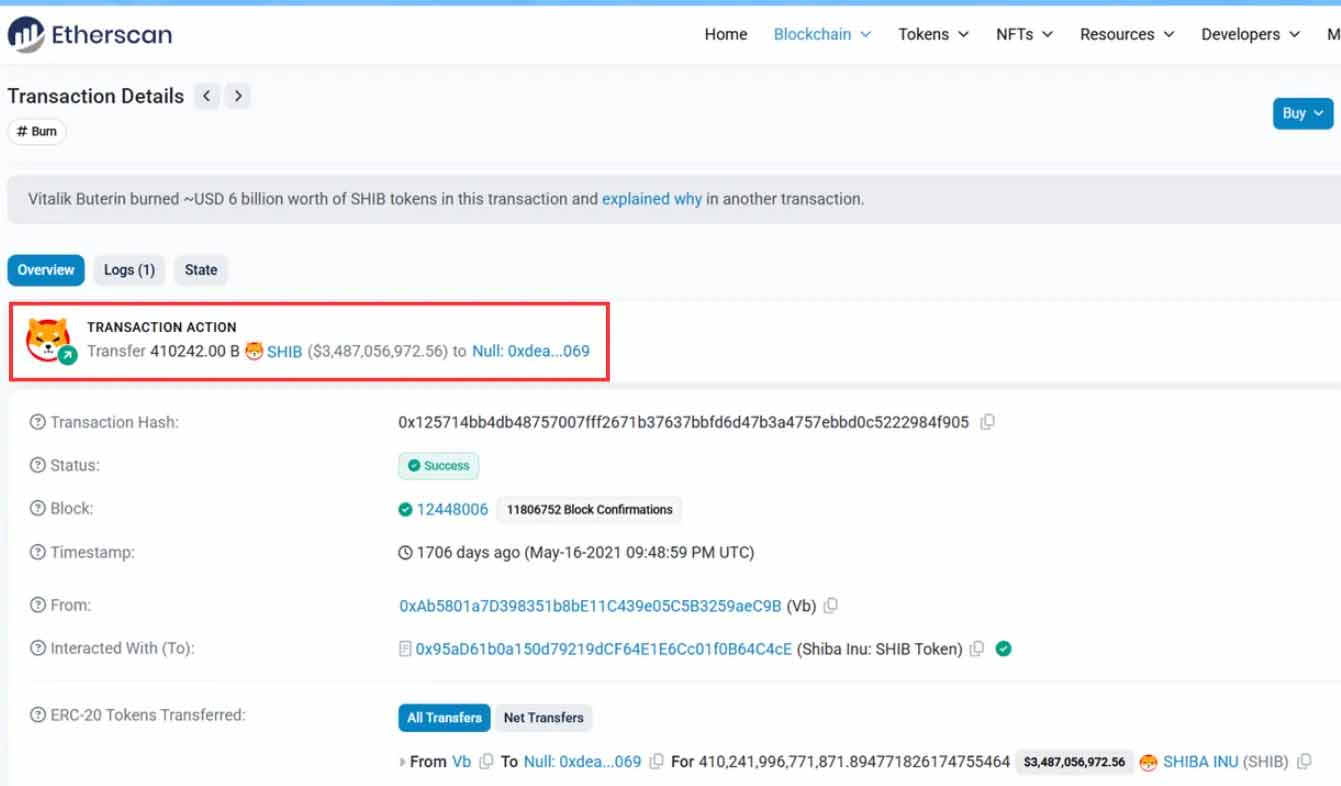Screen dimensions: 1341x786
Task: Click the Transaction Details heading
Action: (96, 96)
